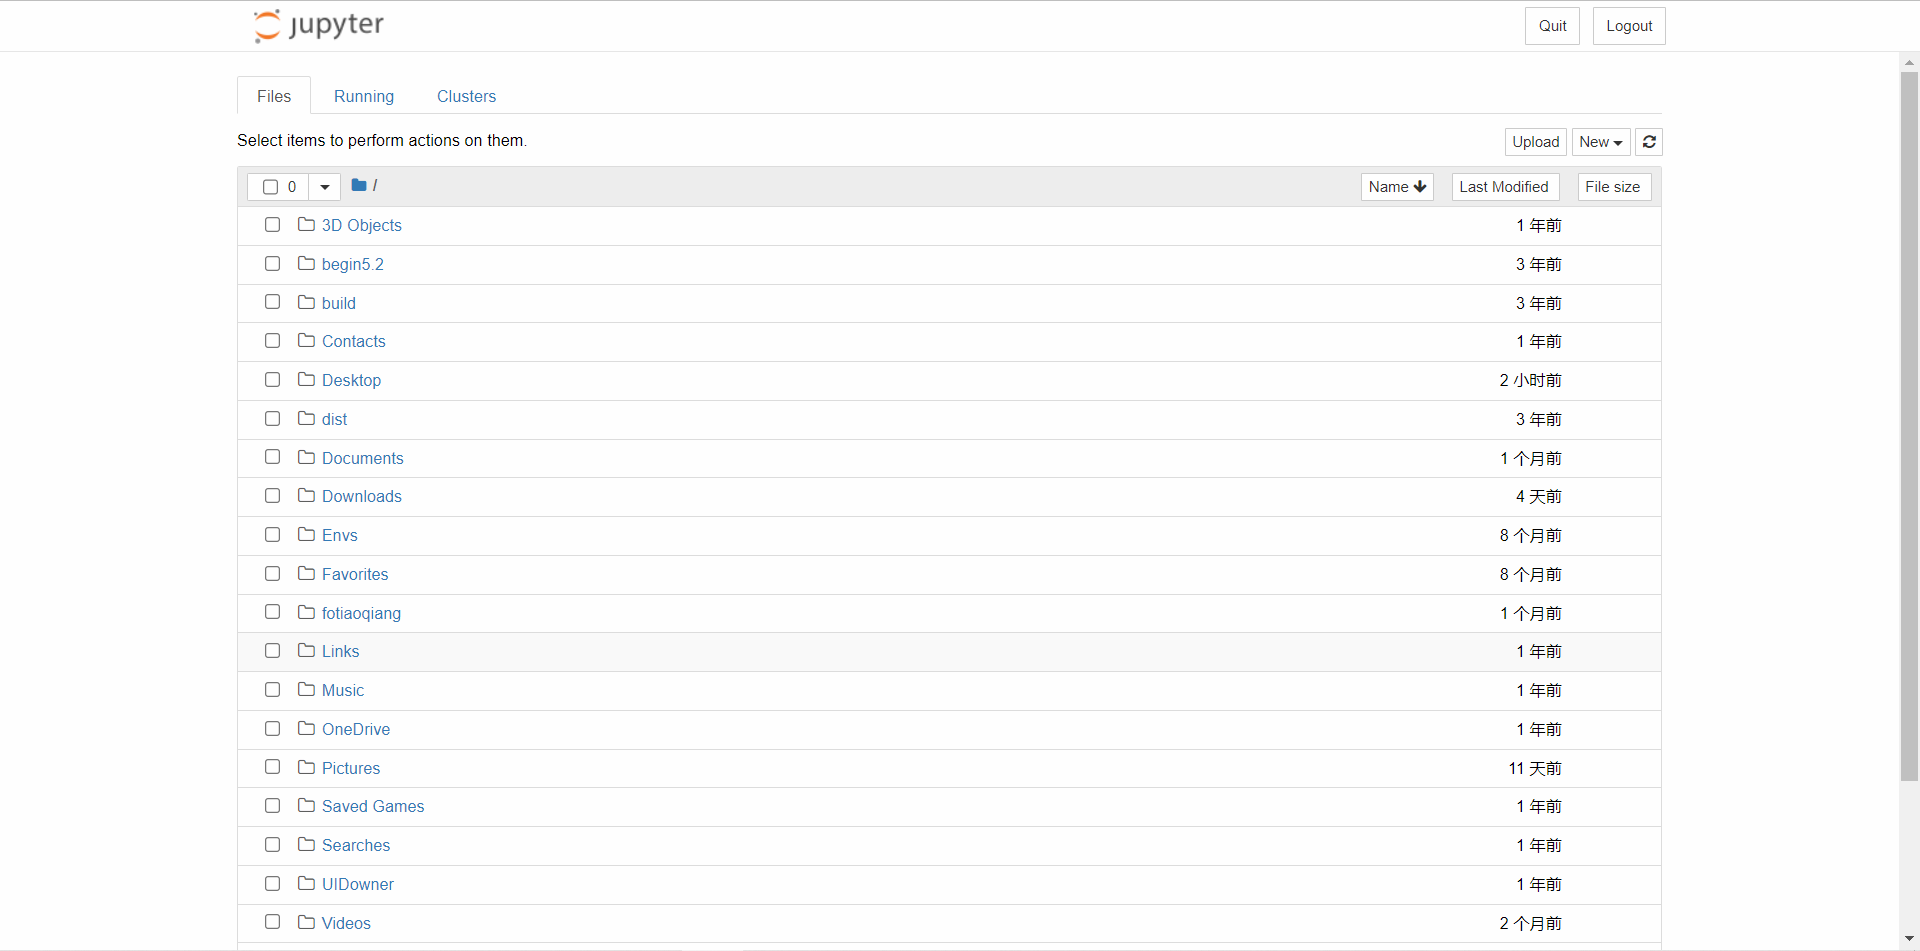Switch to the Files tab
The height and width of the screenshot is (951, 1920).
coord(274,96)
